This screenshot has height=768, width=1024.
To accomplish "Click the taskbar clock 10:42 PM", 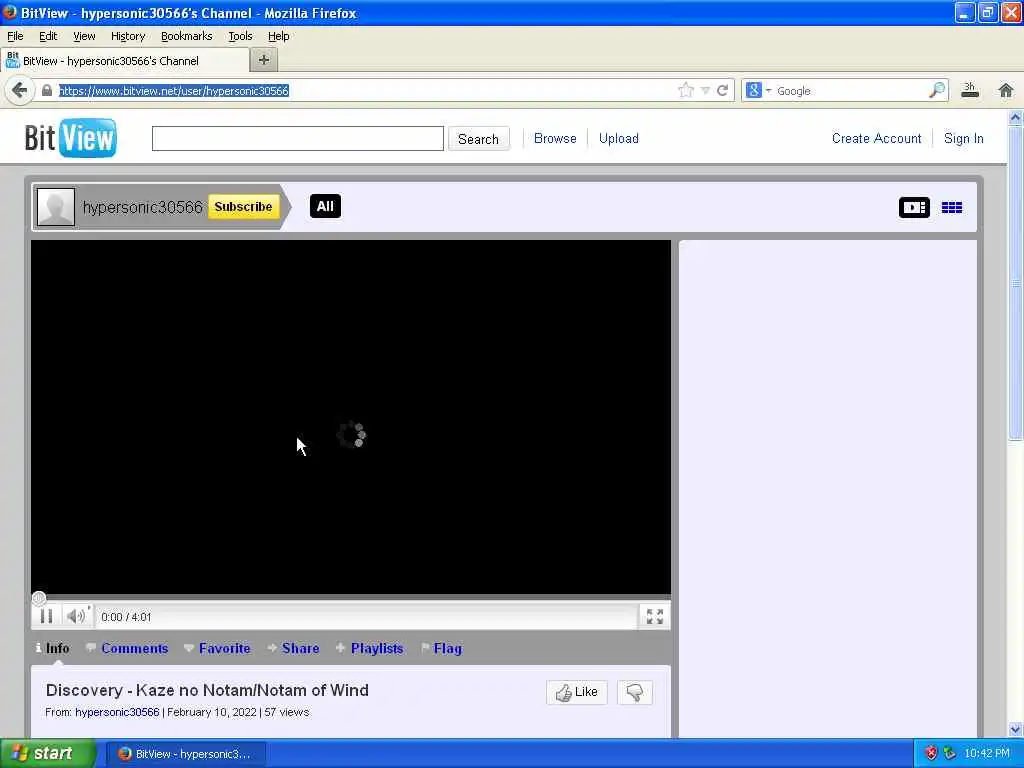I will click(987, 753).
